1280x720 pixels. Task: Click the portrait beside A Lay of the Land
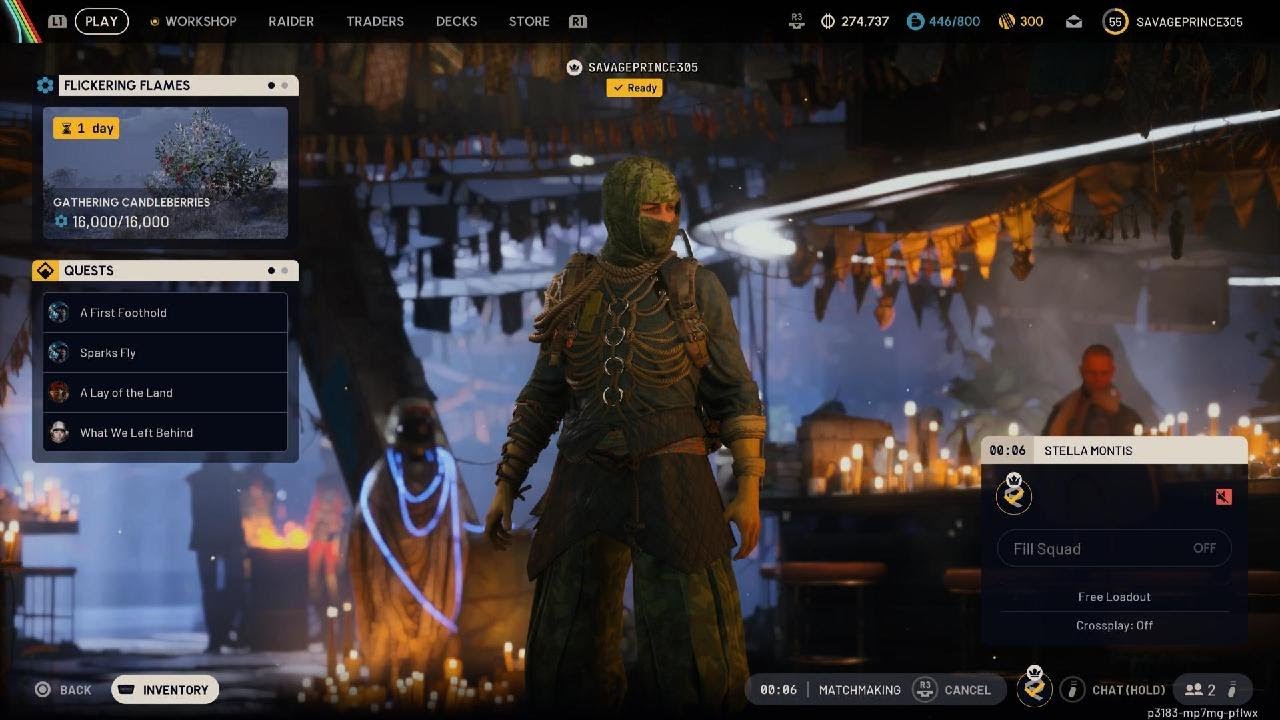click(59, 393)
